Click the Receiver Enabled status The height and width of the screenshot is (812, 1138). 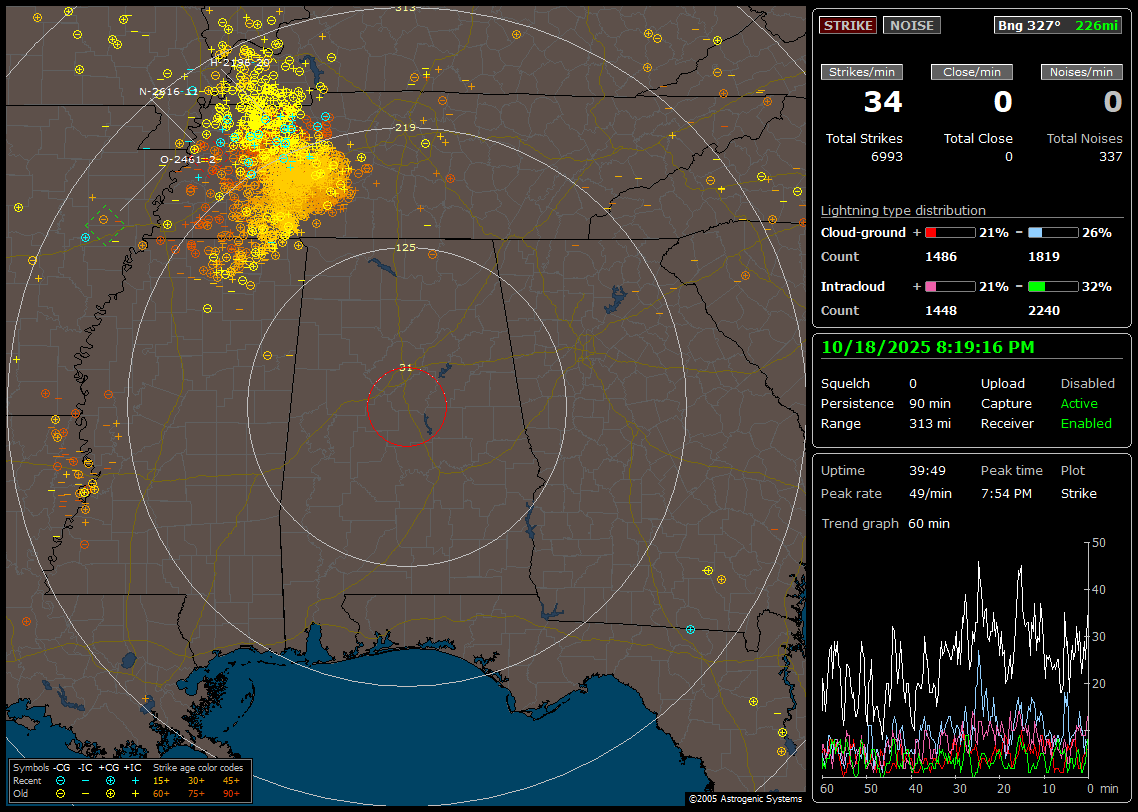click(x=1086, y=424)
